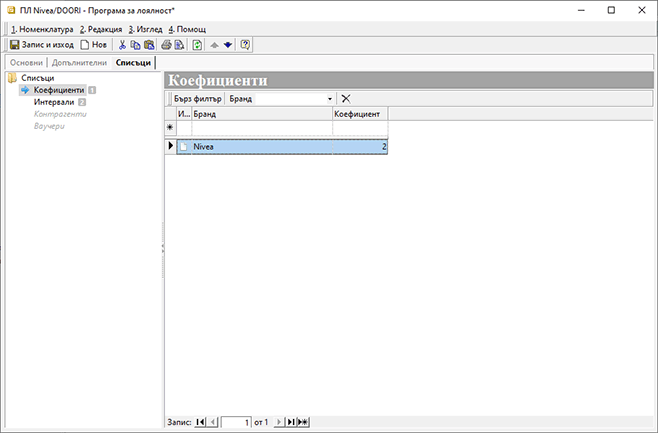Select the Списъци tab
658x433 pixels.
pyautogui.click(x=133, y=63)
